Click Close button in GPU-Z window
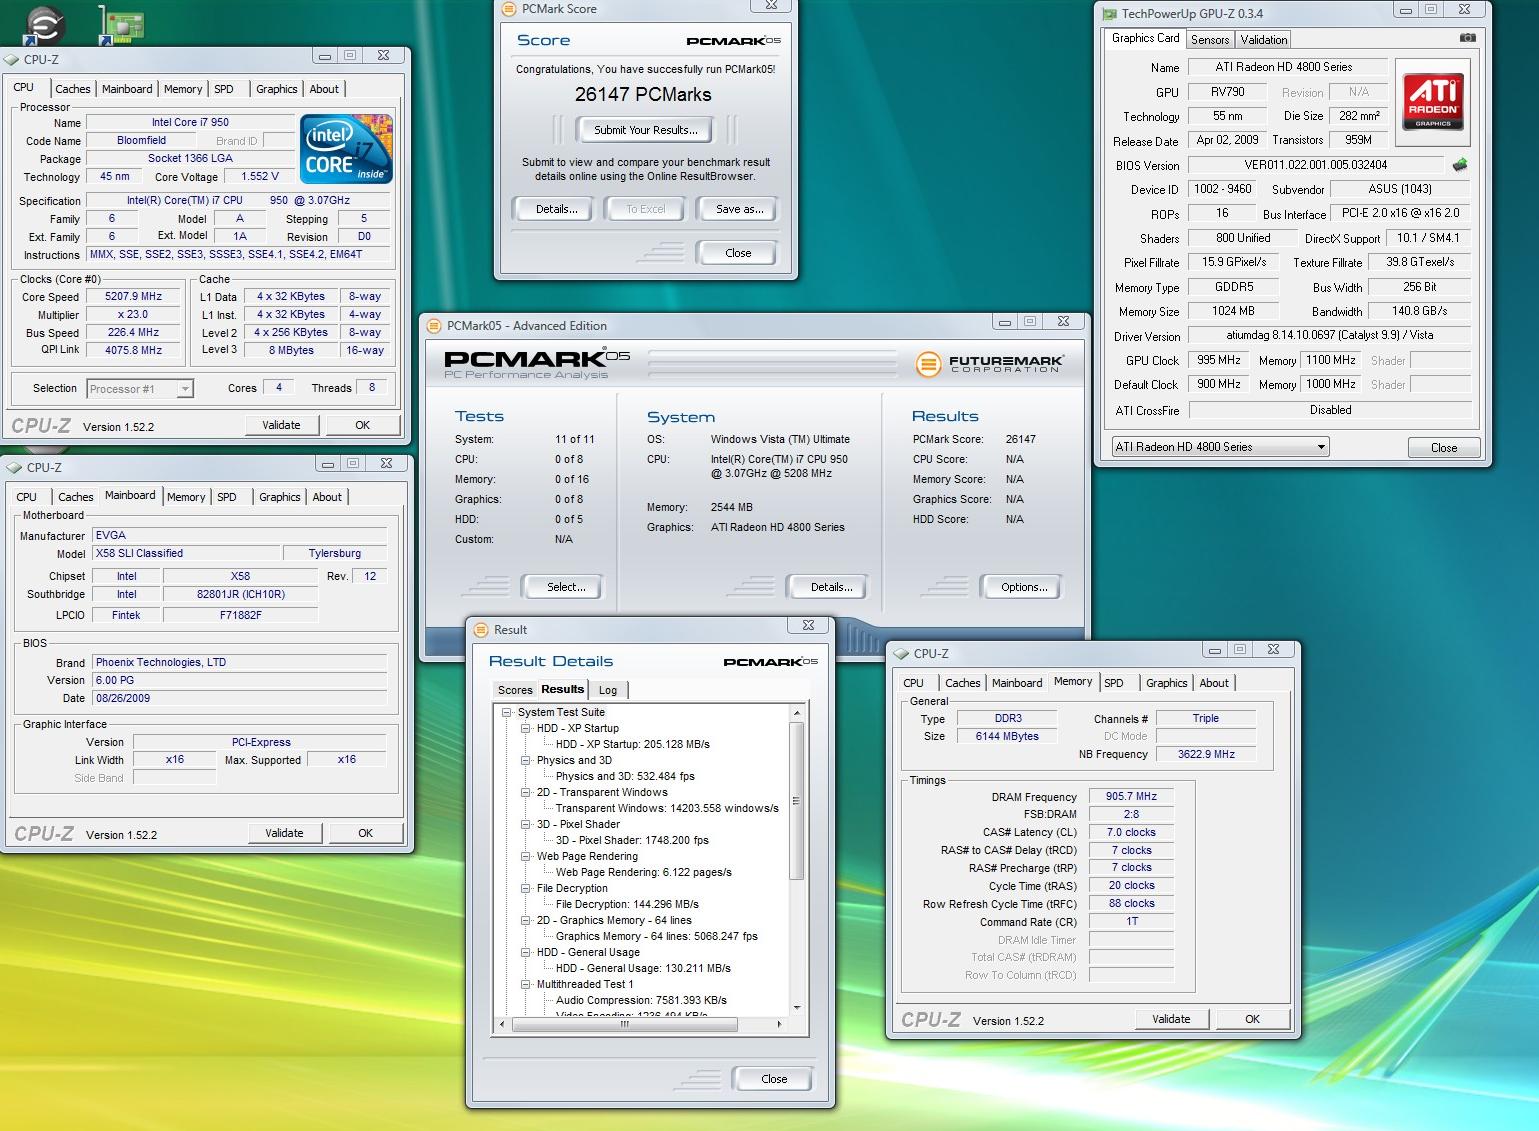 coord(1443,448)
